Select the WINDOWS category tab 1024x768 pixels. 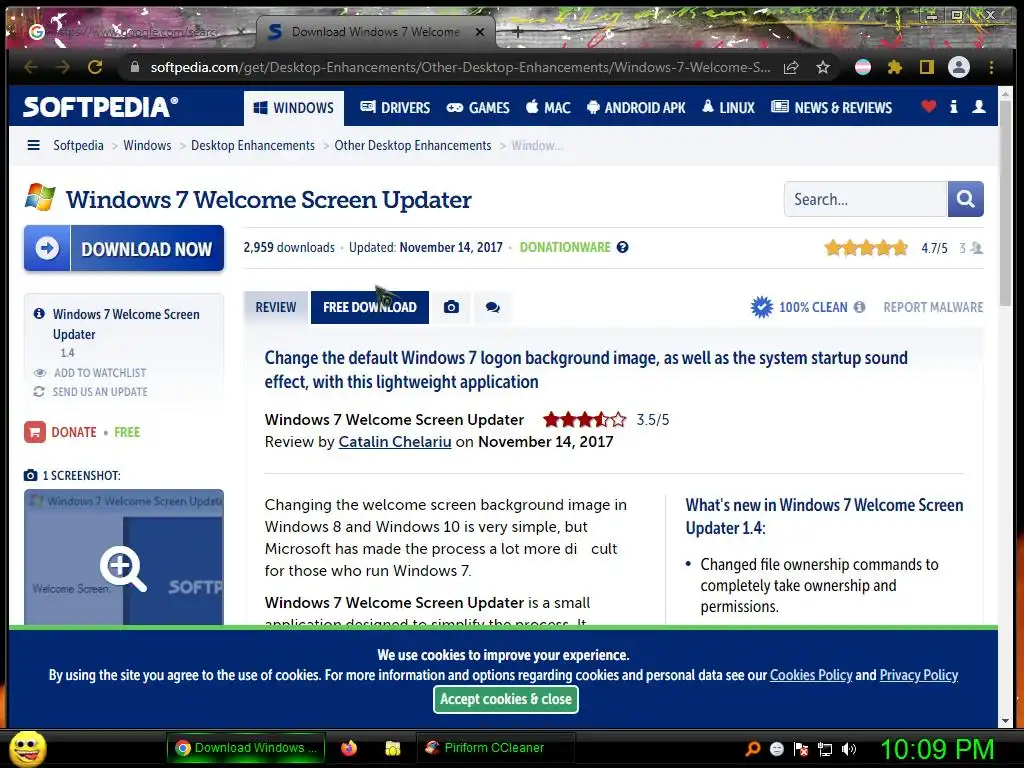[x=293, y=108]
